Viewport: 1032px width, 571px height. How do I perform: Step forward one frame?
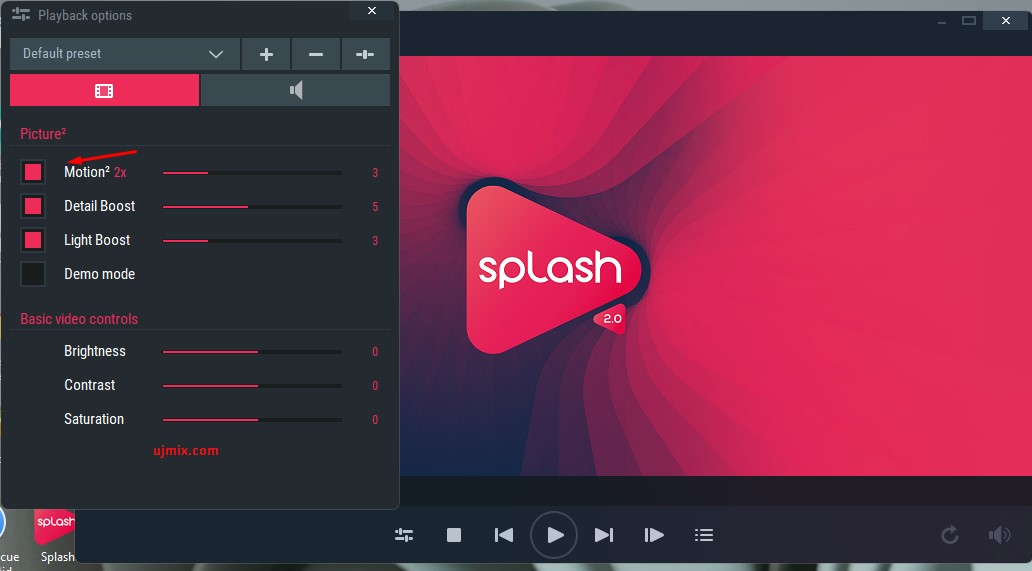(x=654, y=535)
